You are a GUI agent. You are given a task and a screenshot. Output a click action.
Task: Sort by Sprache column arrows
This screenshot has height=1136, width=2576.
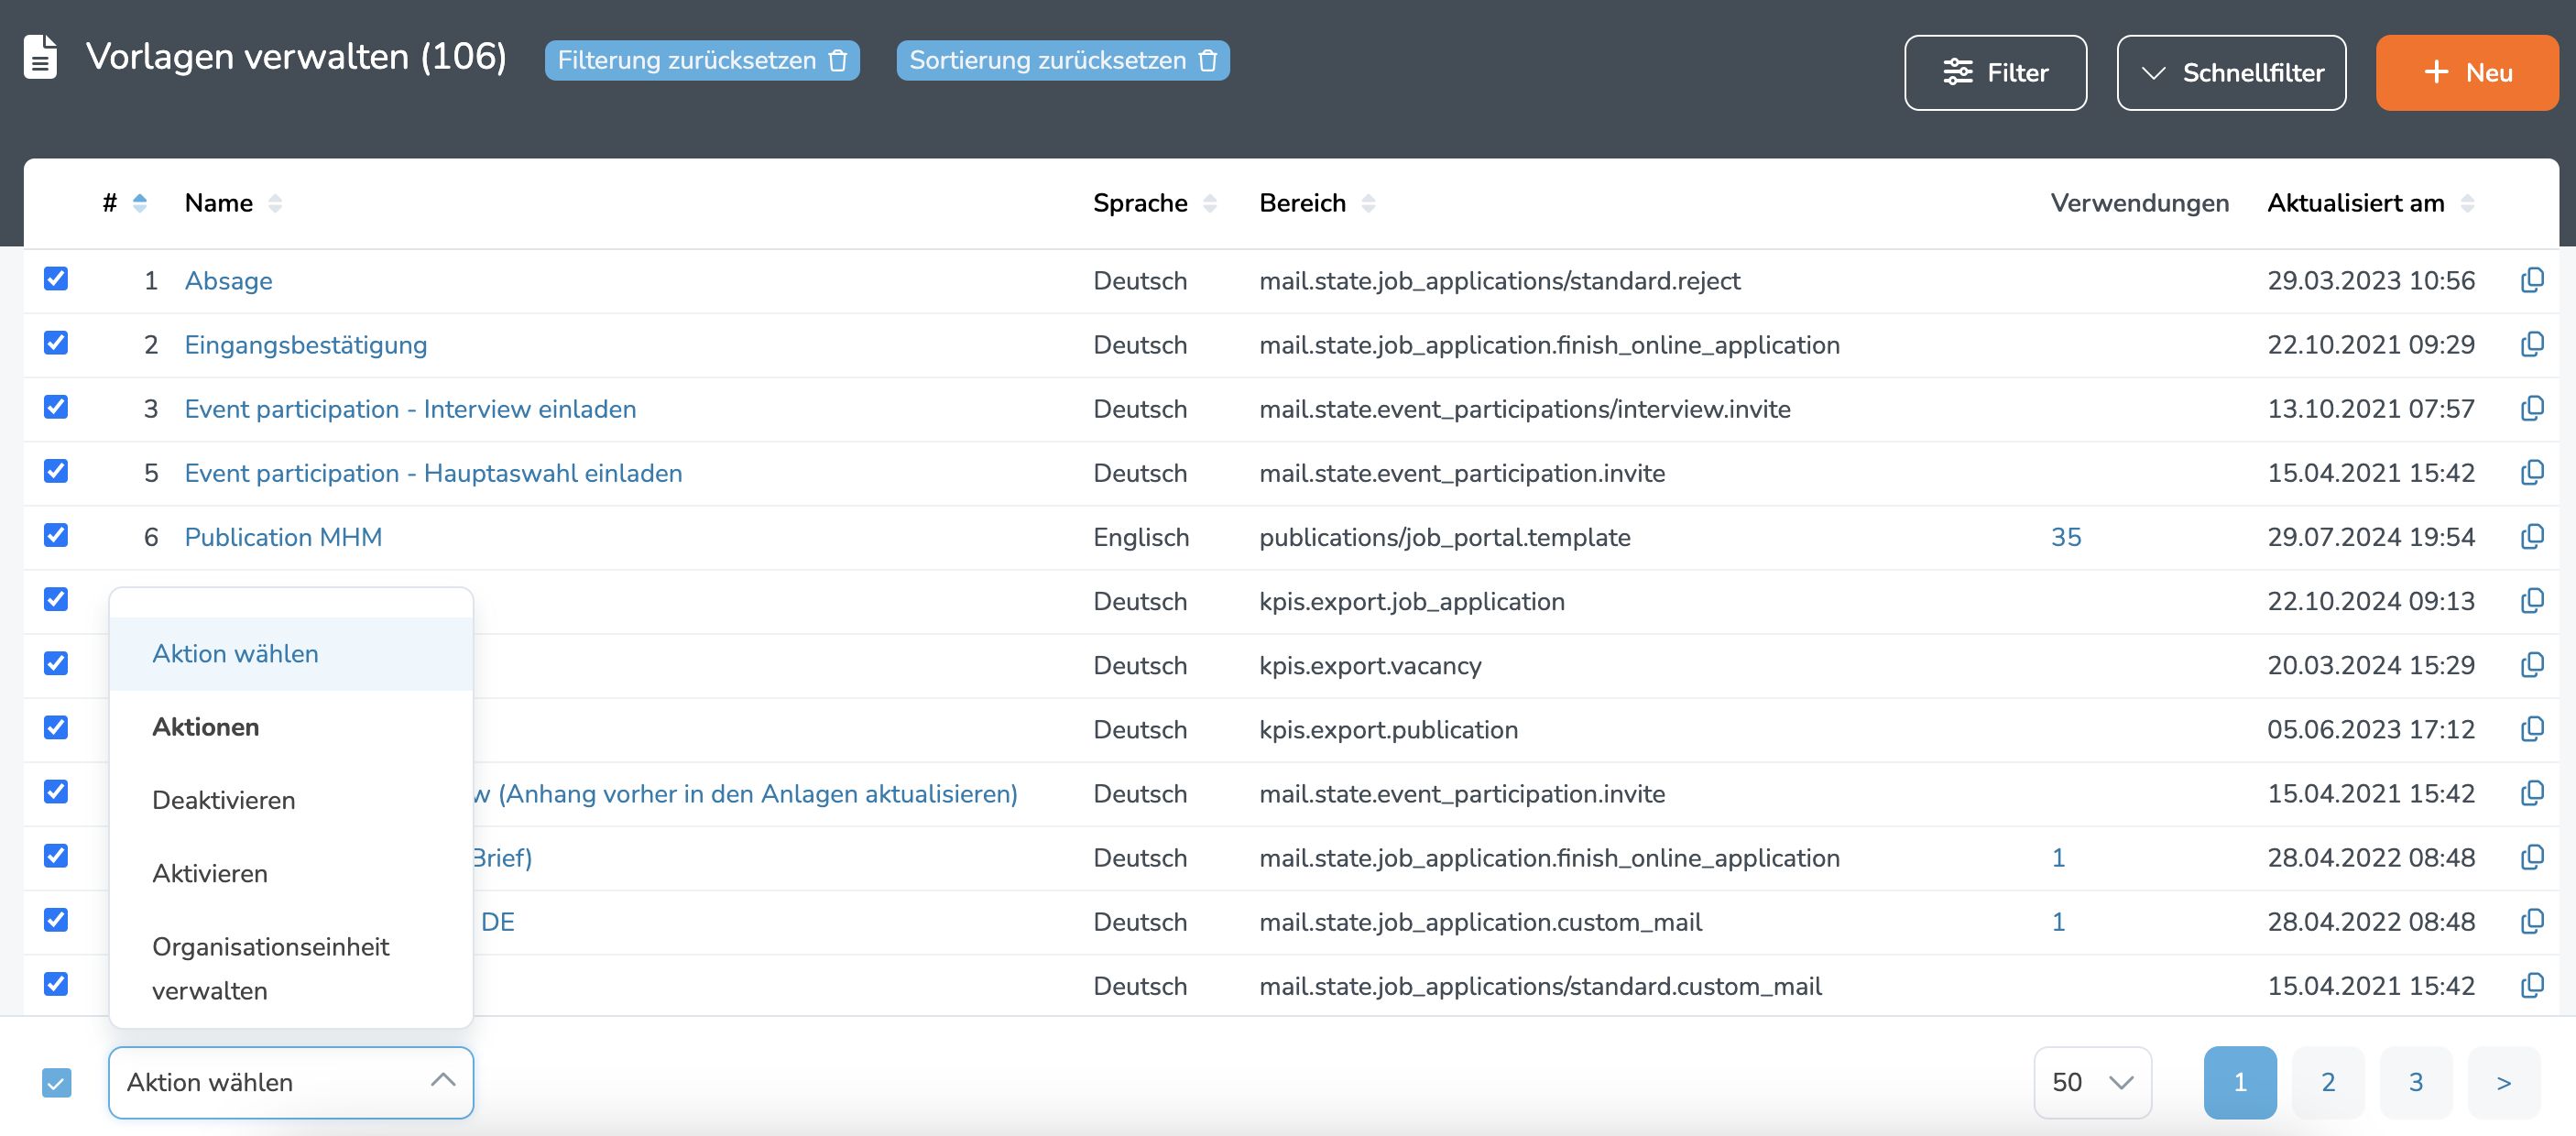tap(1210, 203)
